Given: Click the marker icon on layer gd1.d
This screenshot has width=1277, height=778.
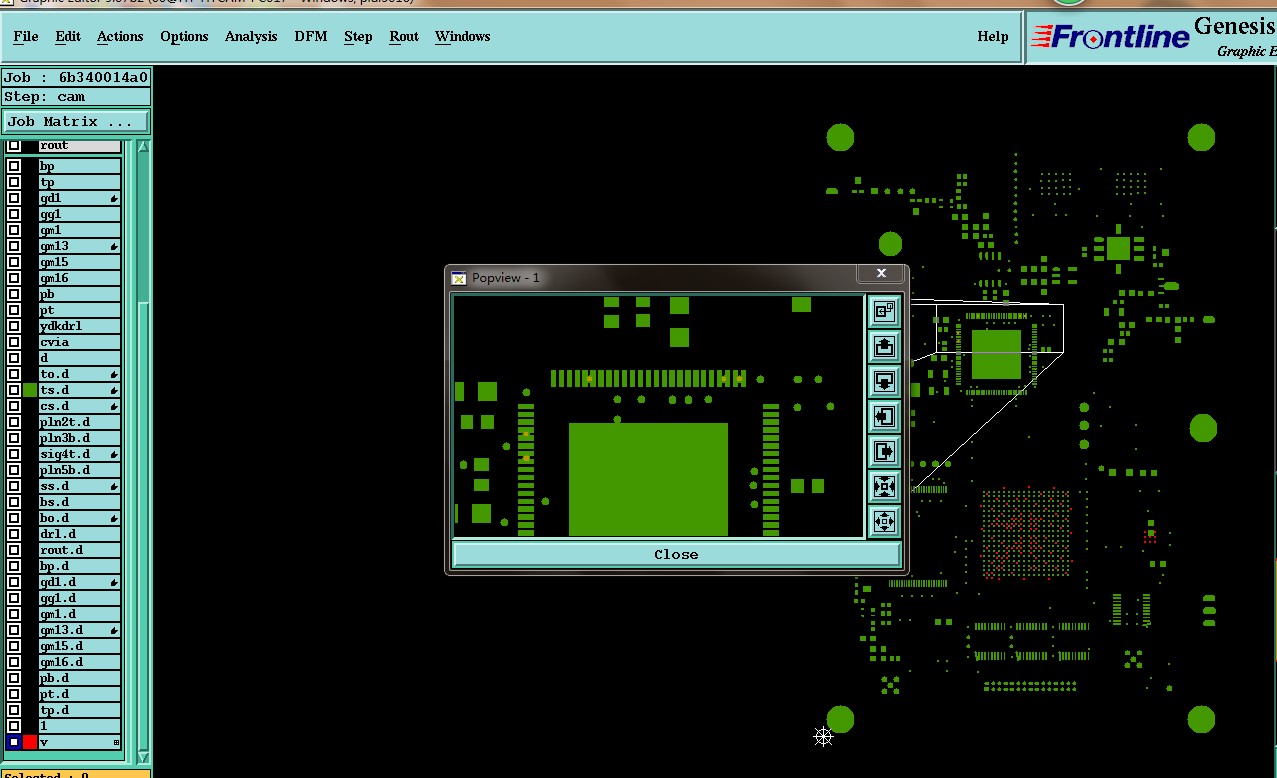Looking at the screenshot, I should [114, 582].
